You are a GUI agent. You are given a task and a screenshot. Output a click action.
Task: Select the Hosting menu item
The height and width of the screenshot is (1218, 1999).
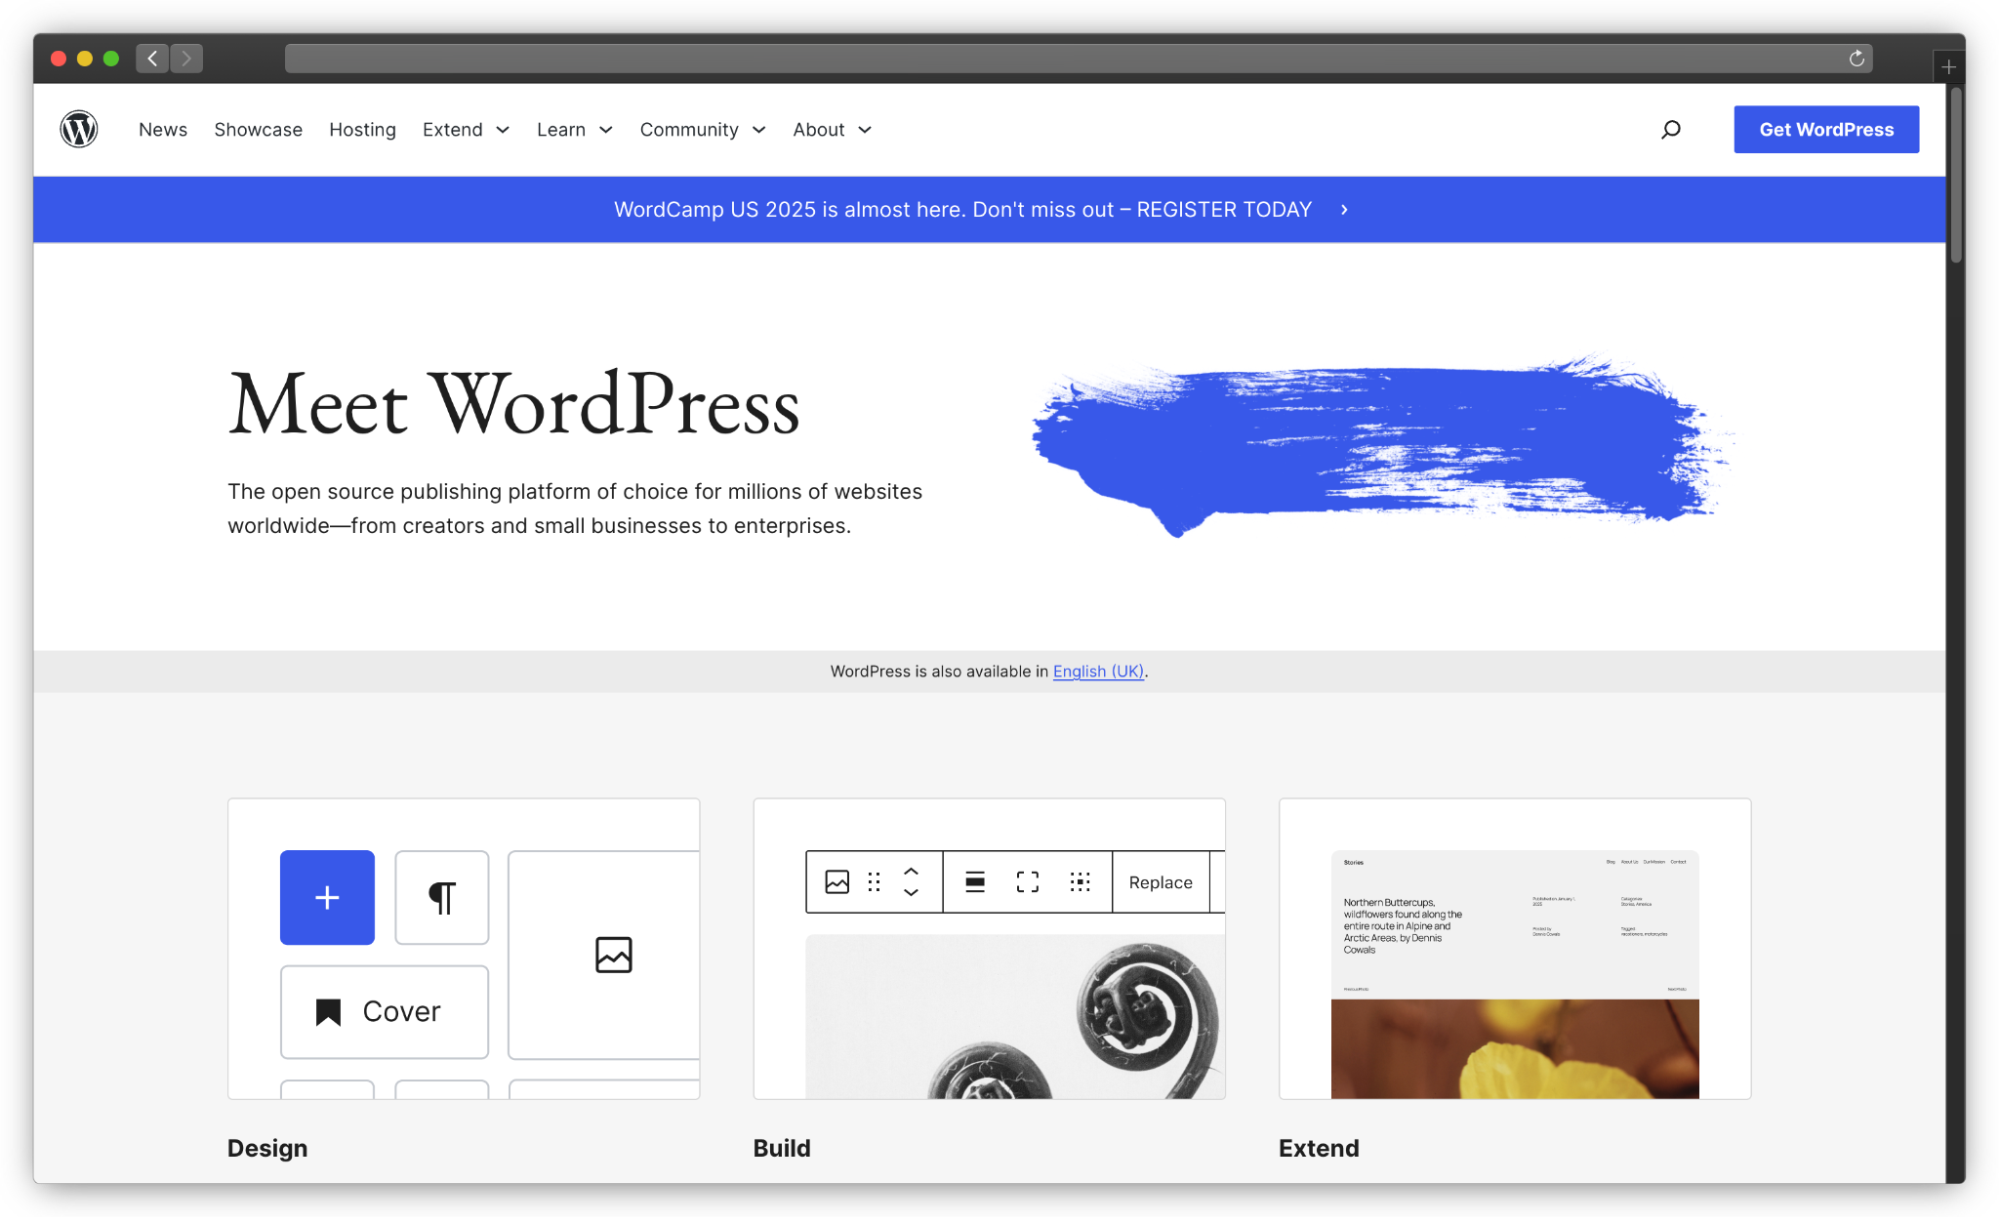(x=362, y=129)
